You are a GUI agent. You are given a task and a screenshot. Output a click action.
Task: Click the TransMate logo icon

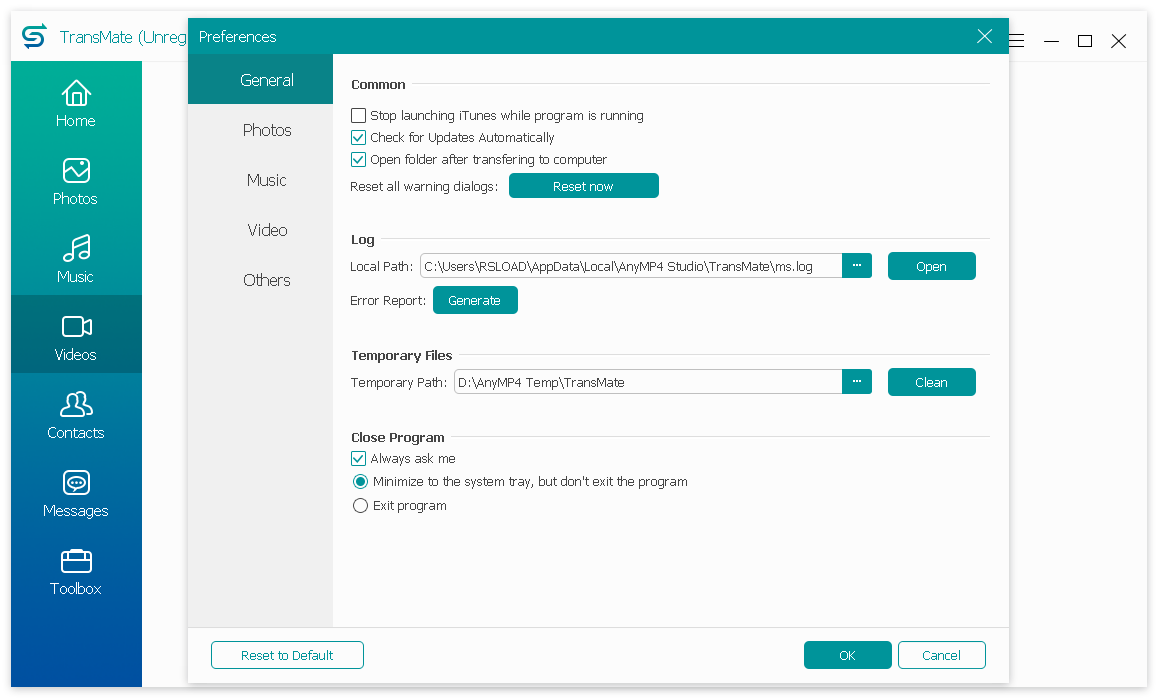[34, 36]
